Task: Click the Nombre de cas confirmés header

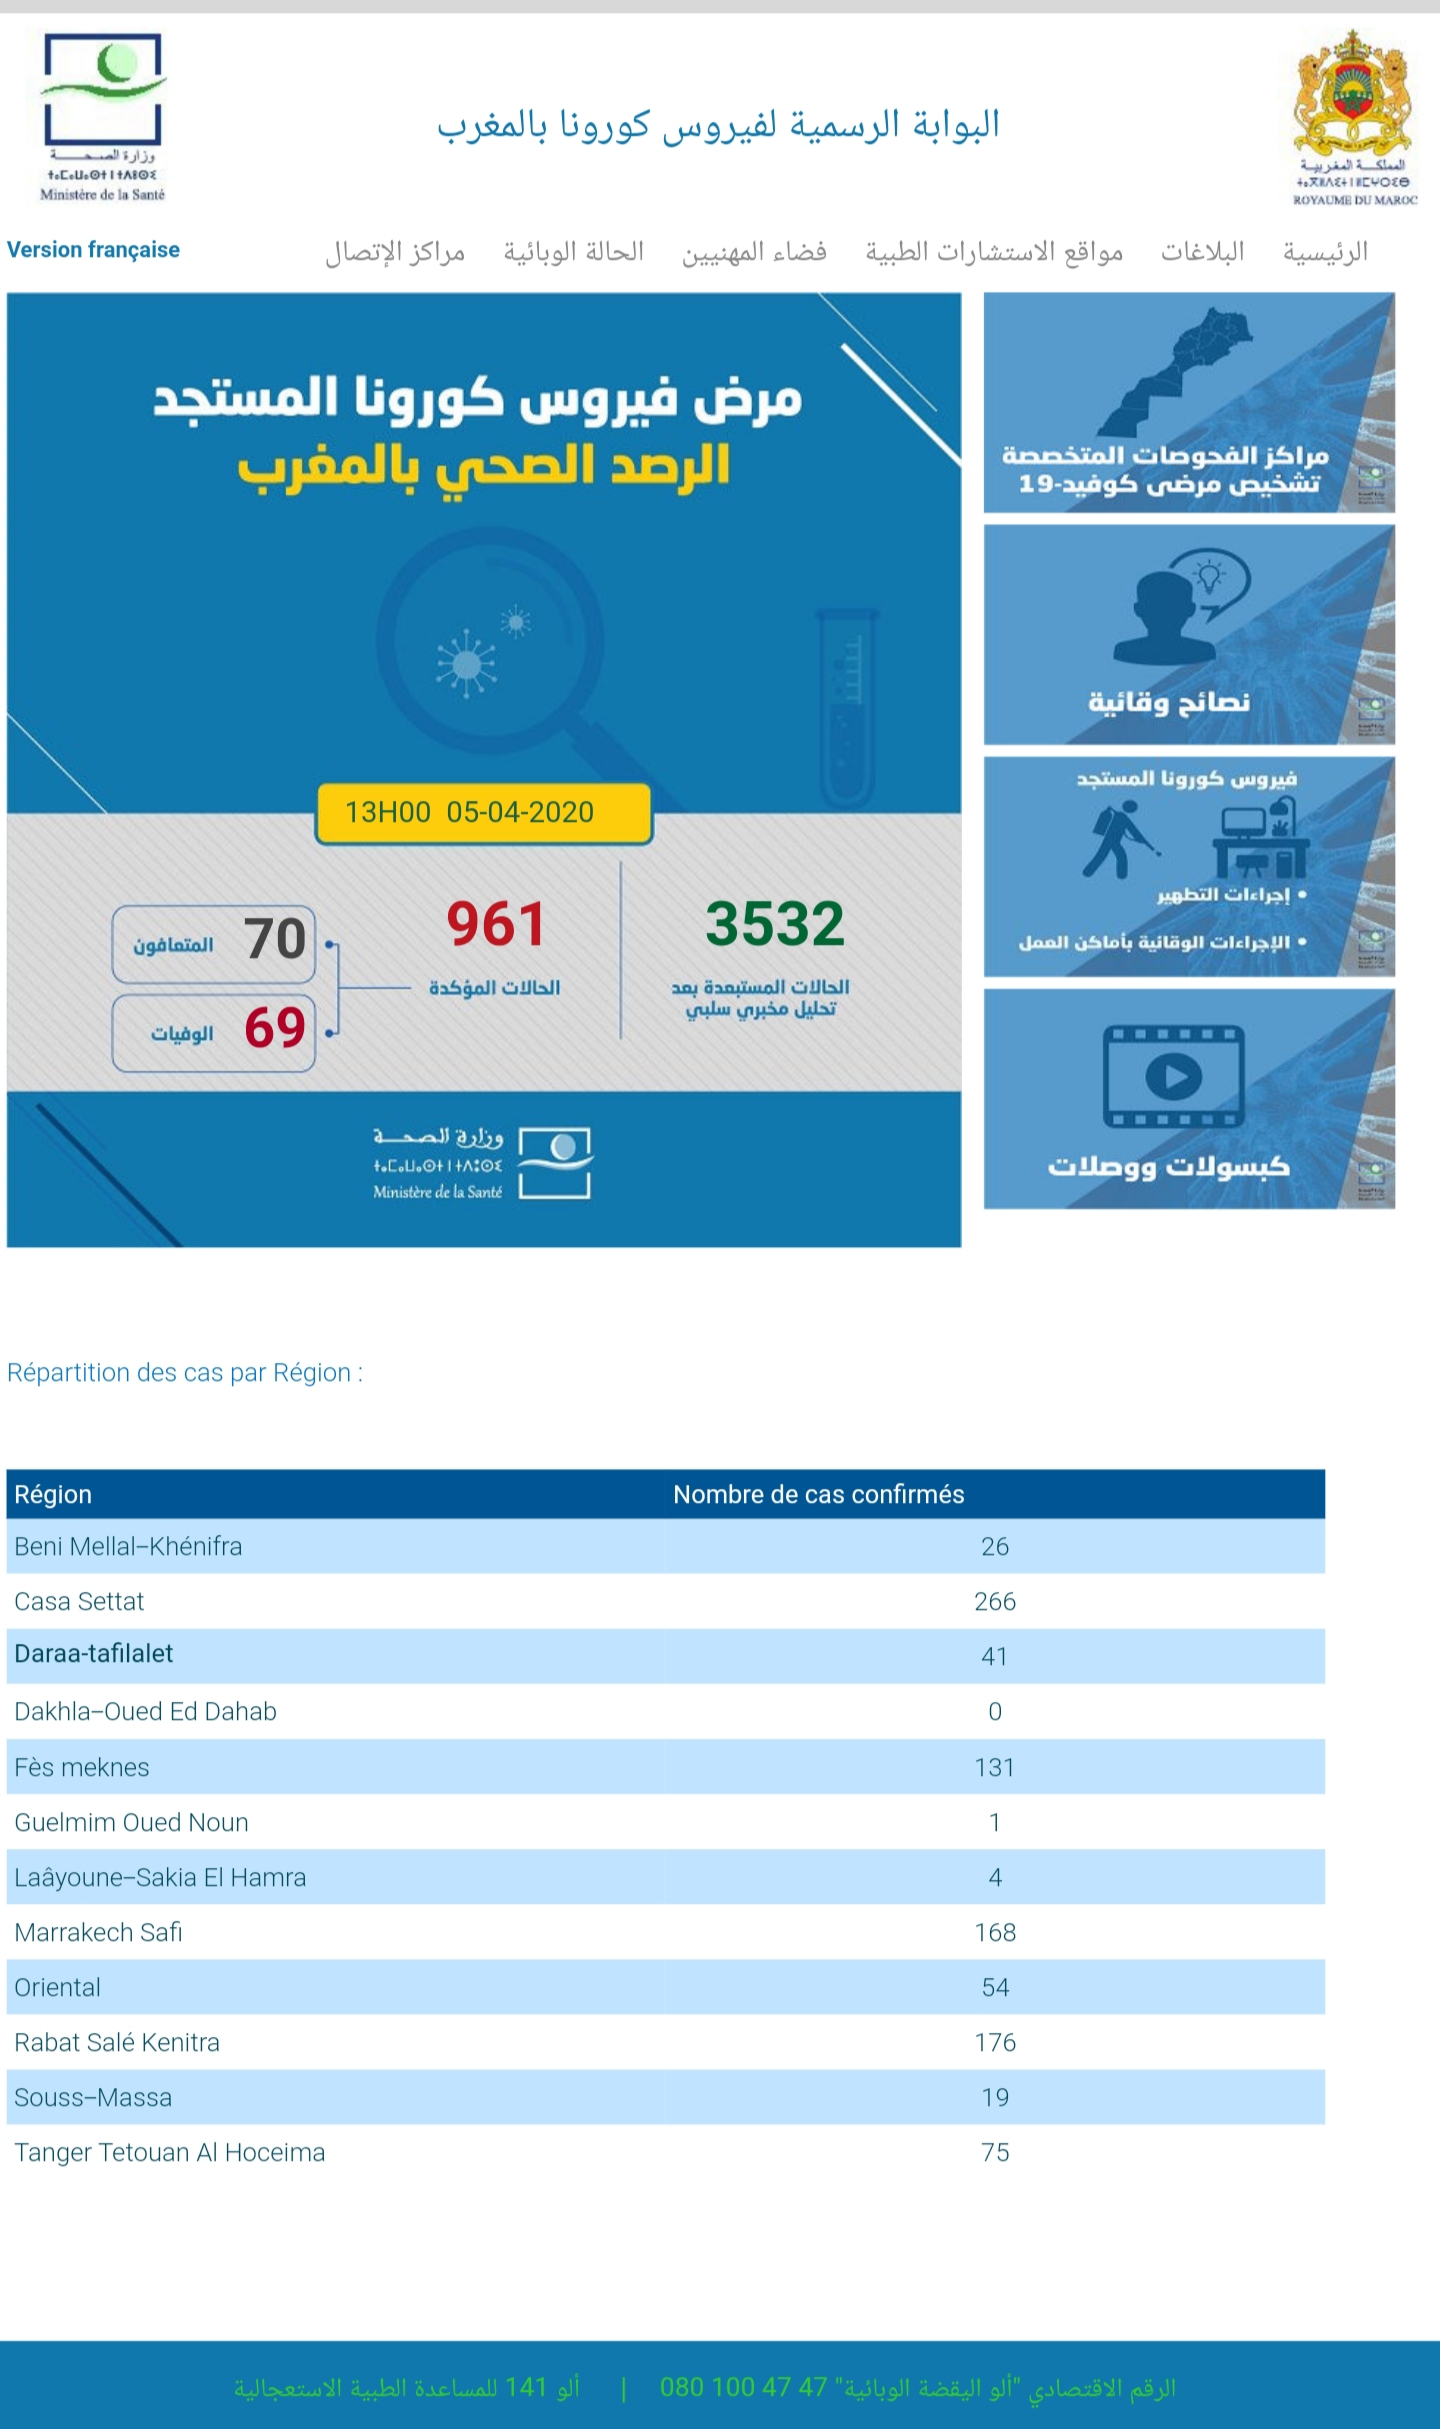Action: (x=818, y=1494)
